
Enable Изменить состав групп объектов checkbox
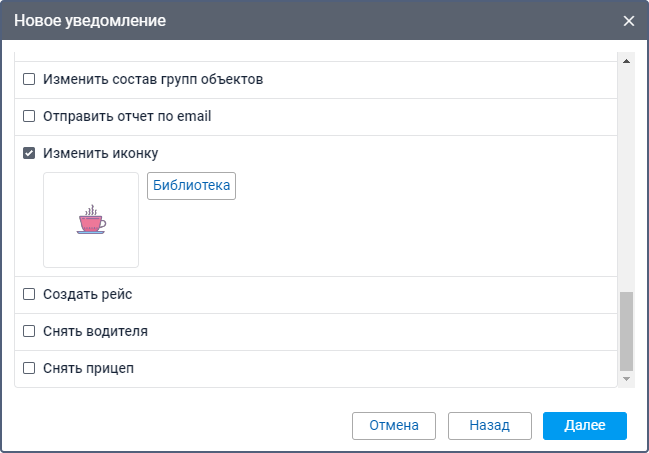pos(29,79)
